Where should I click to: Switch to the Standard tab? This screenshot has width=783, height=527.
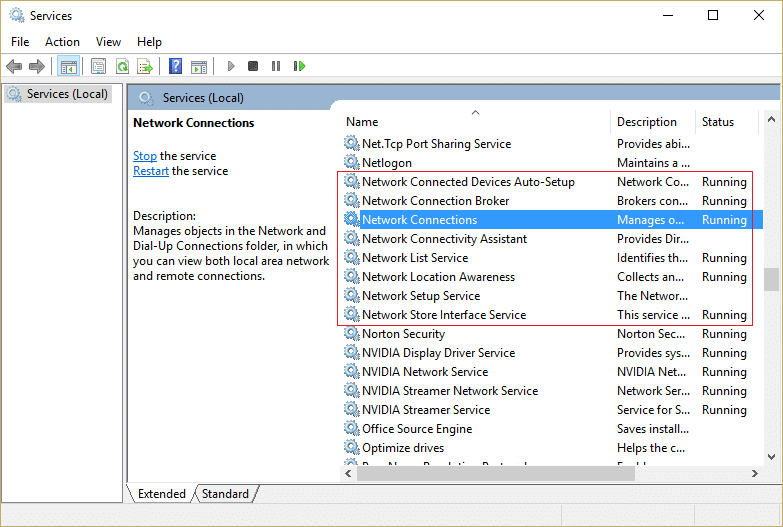click(225, 494)
